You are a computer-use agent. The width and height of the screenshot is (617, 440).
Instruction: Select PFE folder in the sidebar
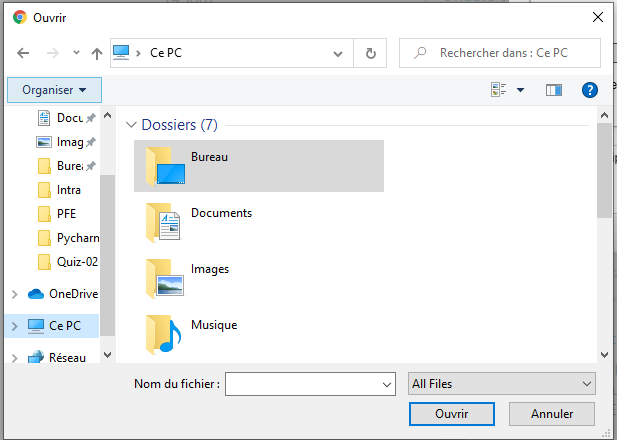coord(66,213)
